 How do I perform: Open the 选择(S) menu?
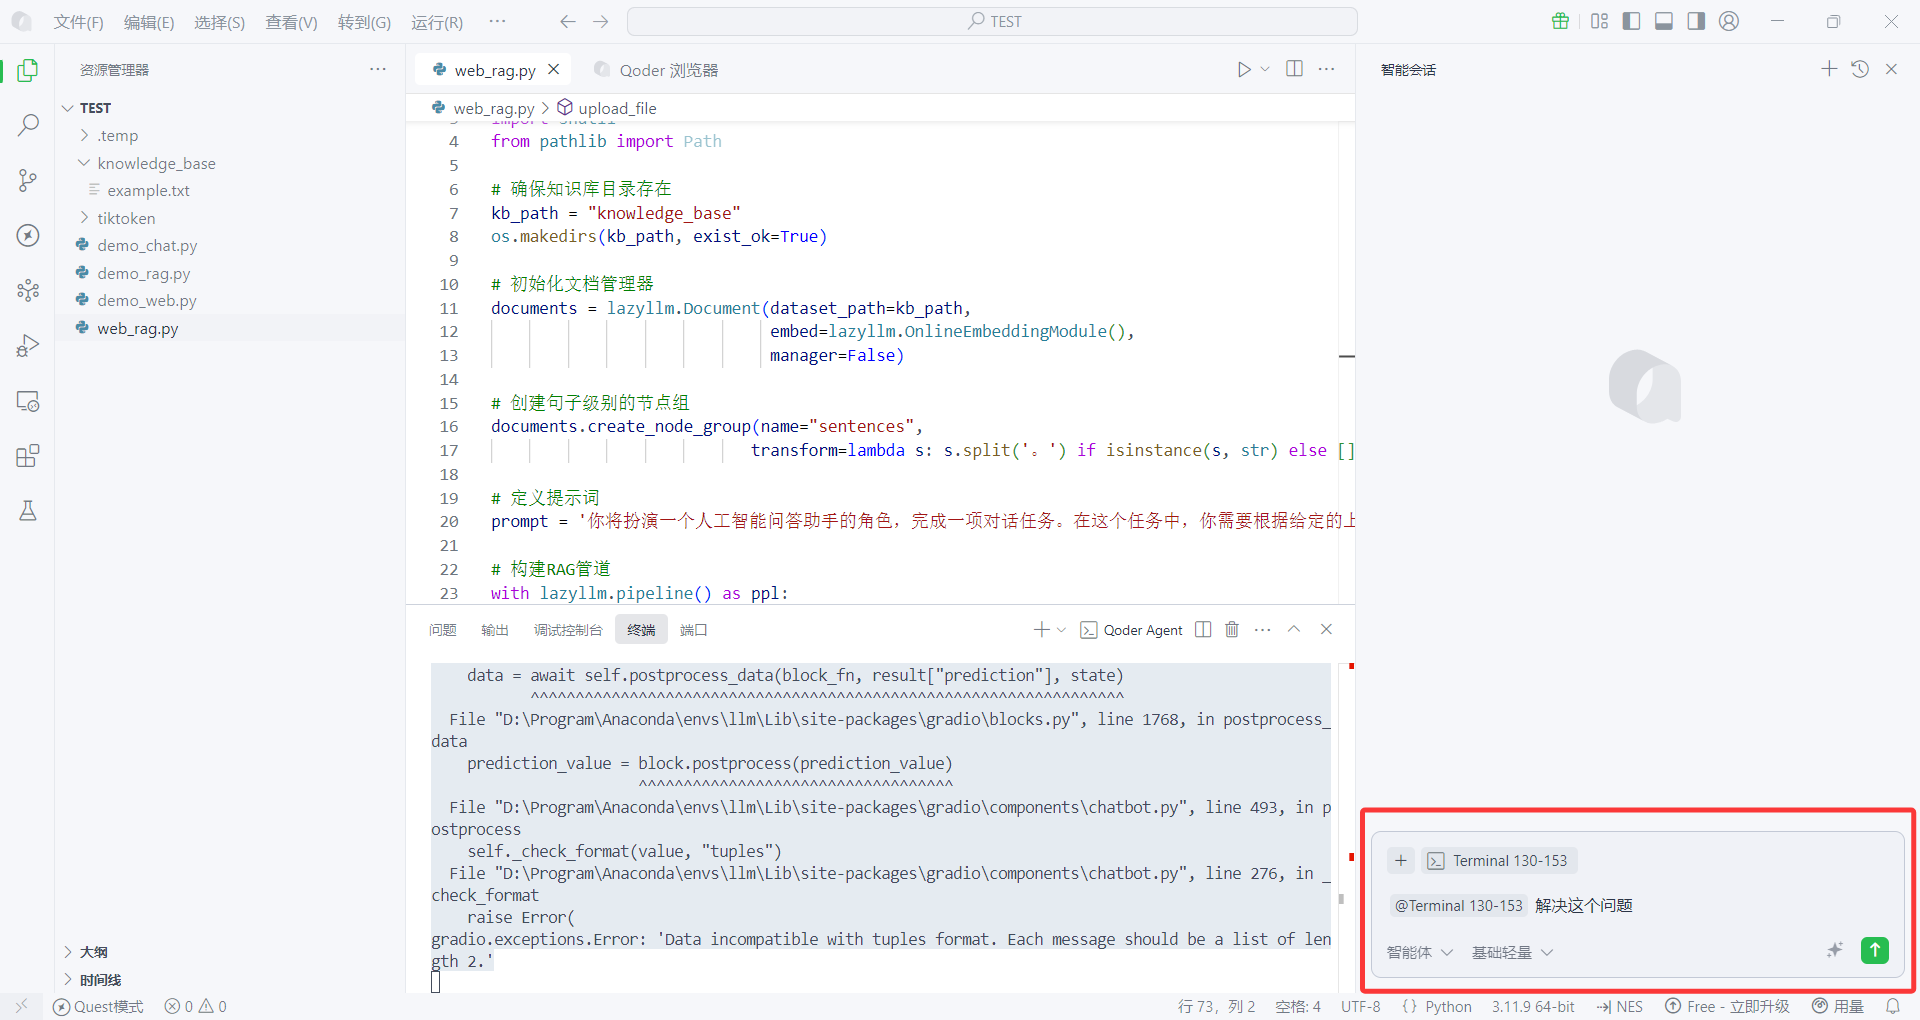219,22
